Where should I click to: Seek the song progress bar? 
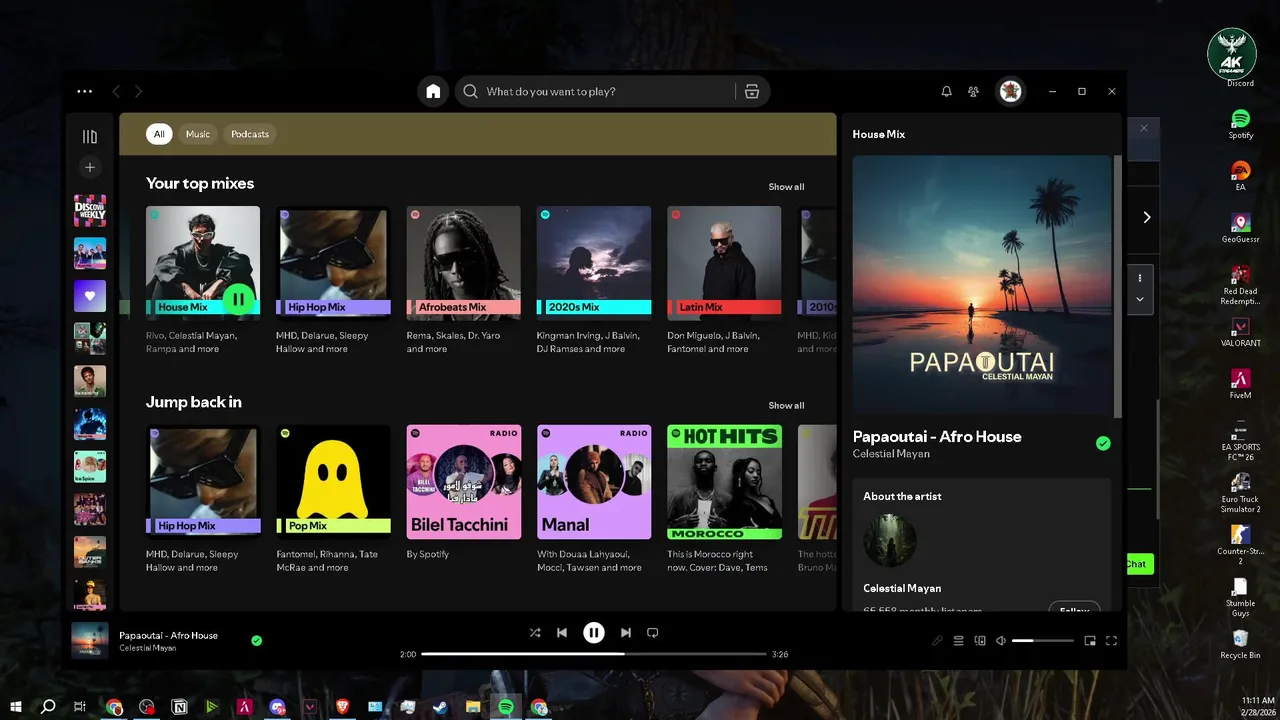(594, 654)
